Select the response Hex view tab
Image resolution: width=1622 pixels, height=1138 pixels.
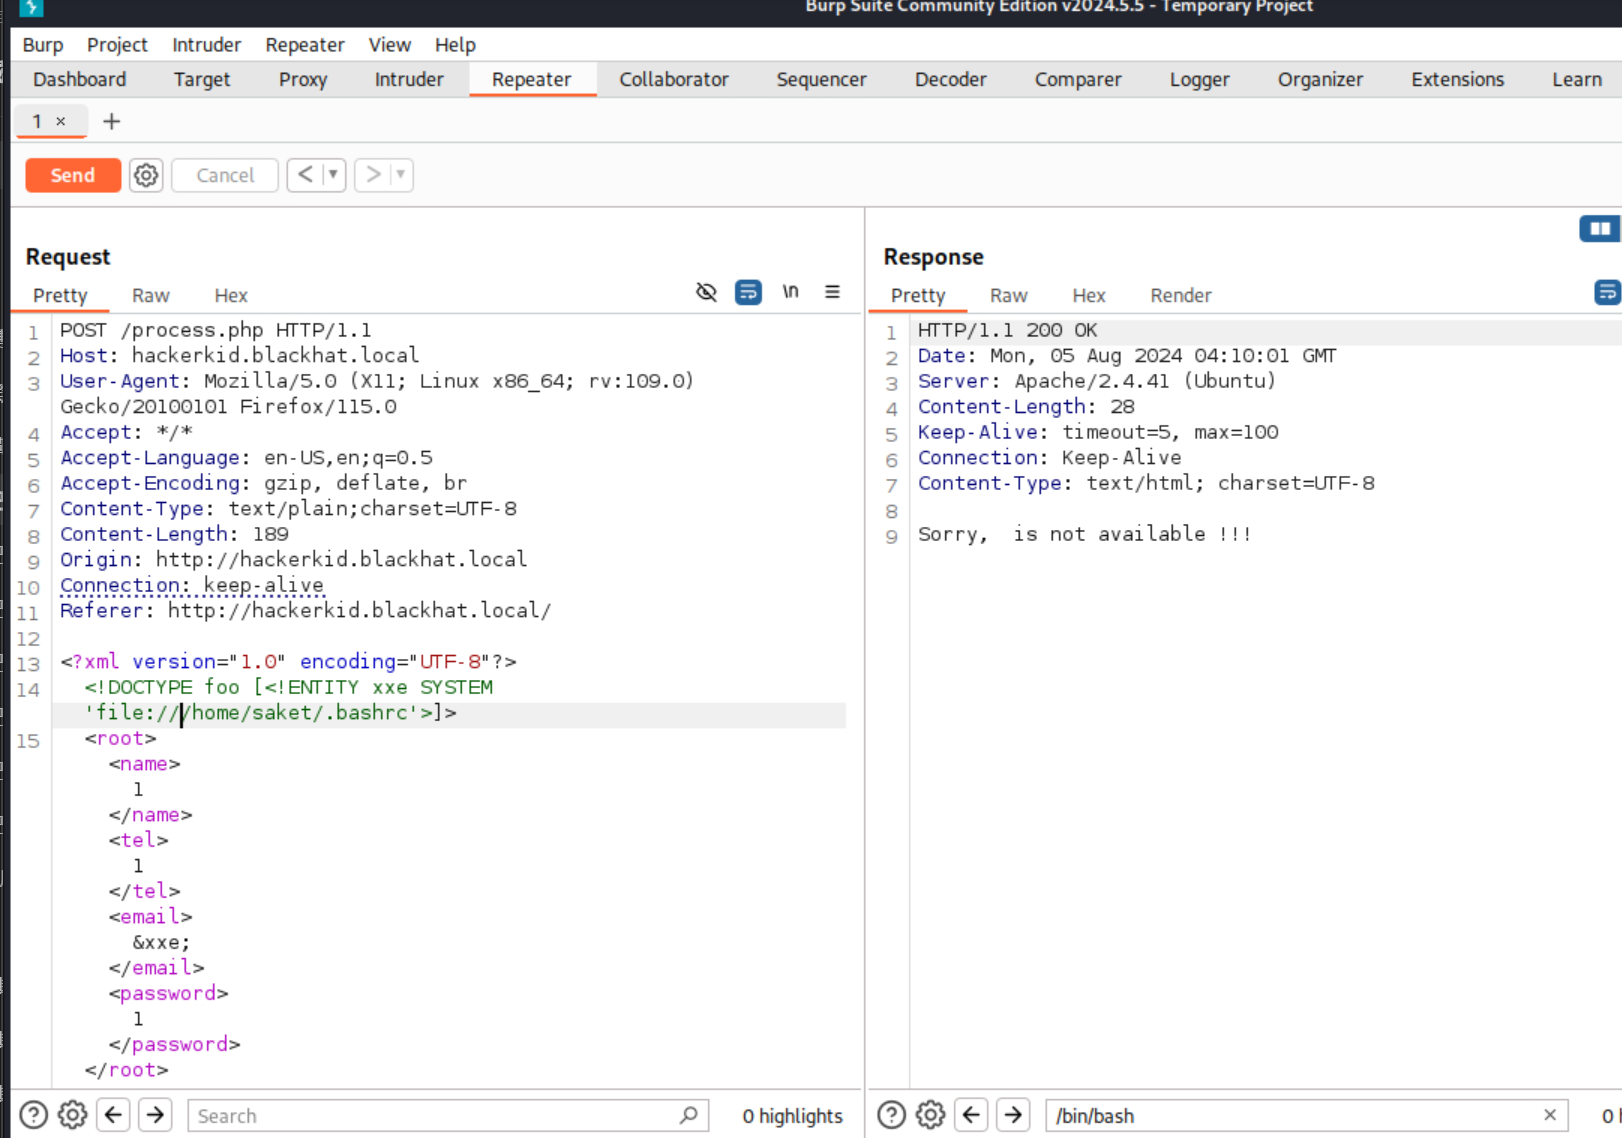point(1089,296)
